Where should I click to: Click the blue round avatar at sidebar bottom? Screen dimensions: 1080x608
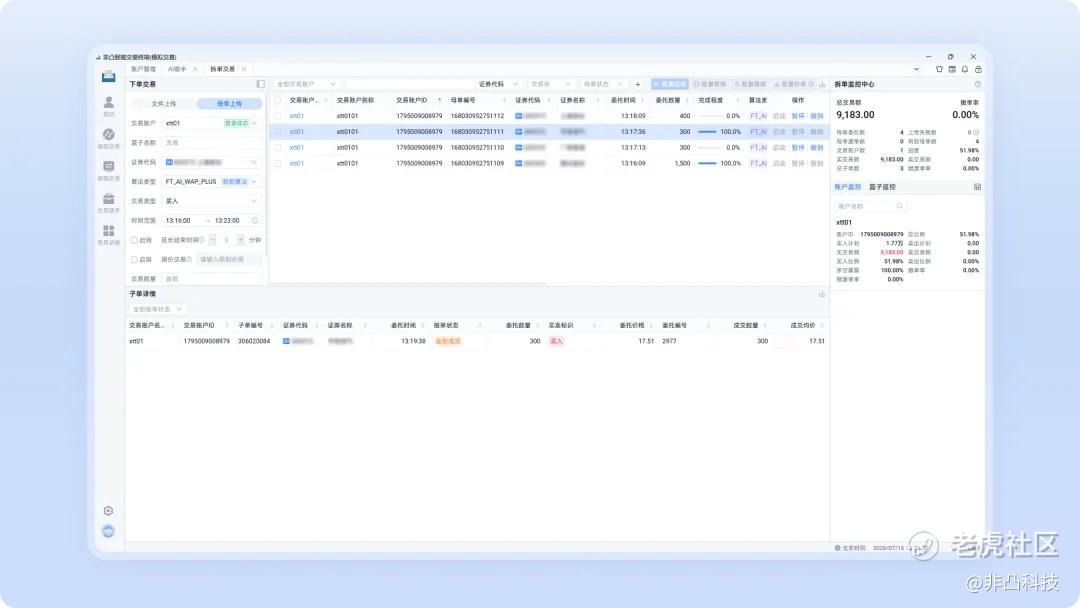(108, 531)
